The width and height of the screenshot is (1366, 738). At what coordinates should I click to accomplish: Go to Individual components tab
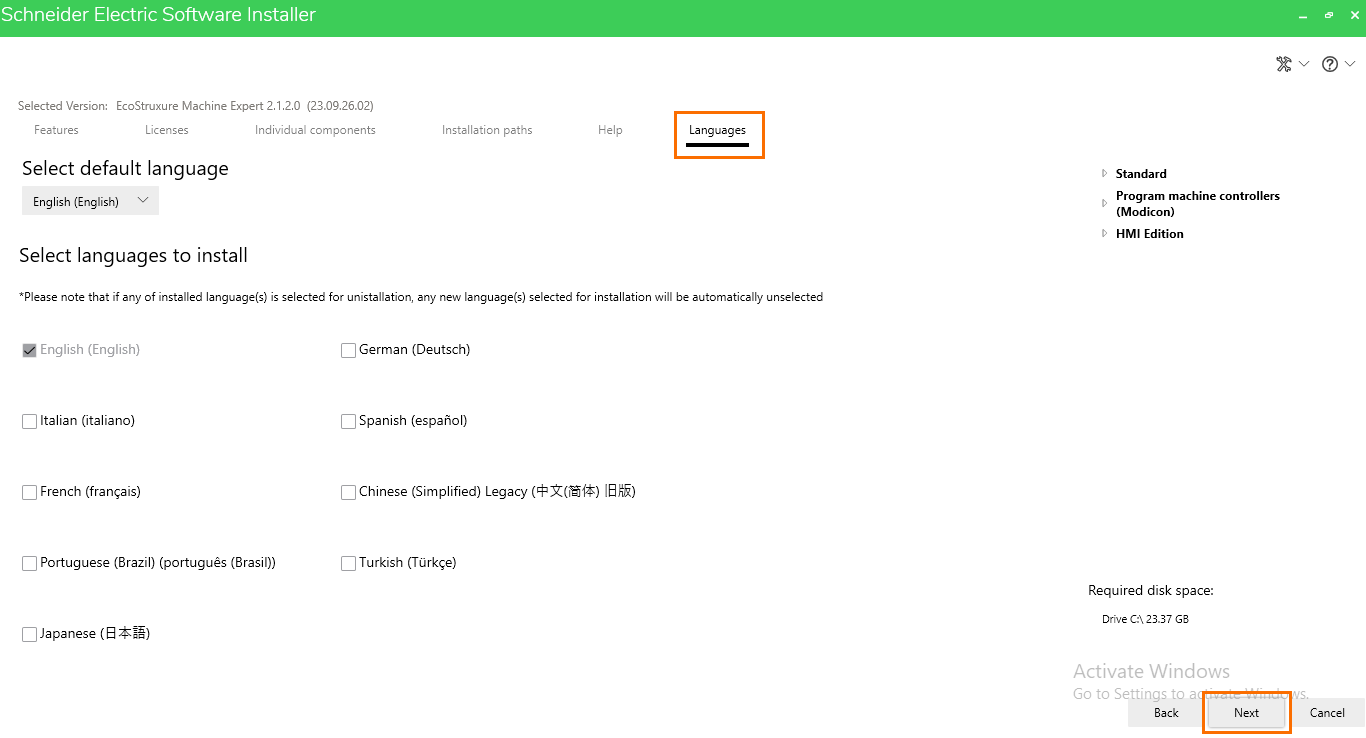click(315, 130)
